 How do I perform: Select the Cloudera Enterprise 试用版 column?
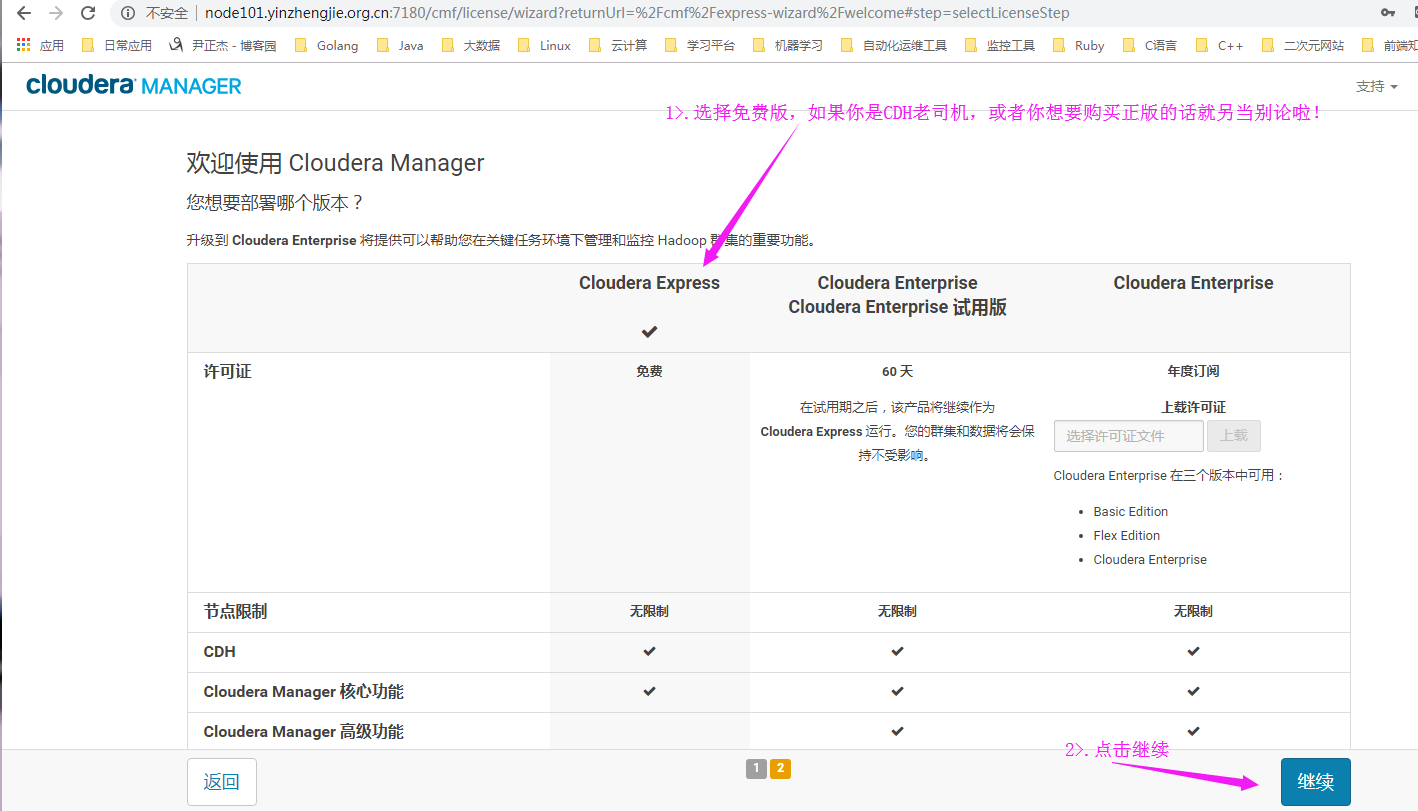tap(897, 295)
